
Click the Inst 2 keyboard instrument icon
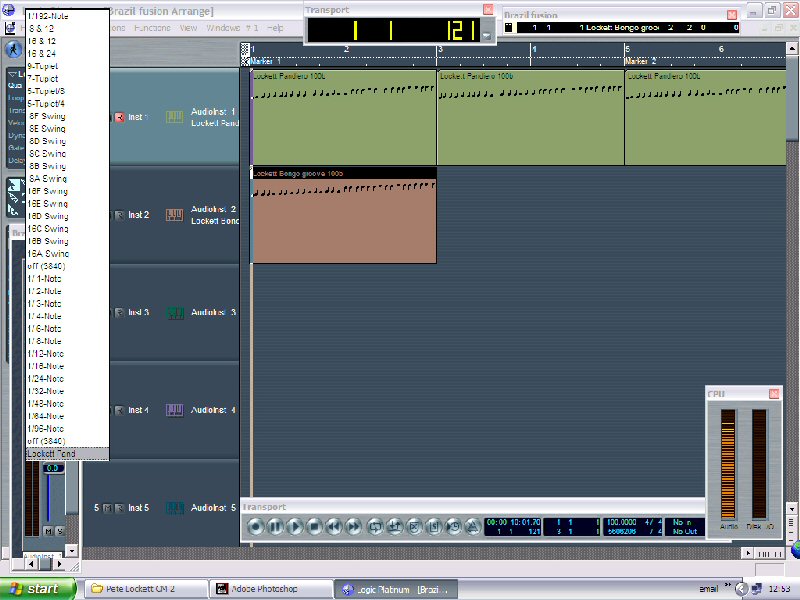(174, 215)
